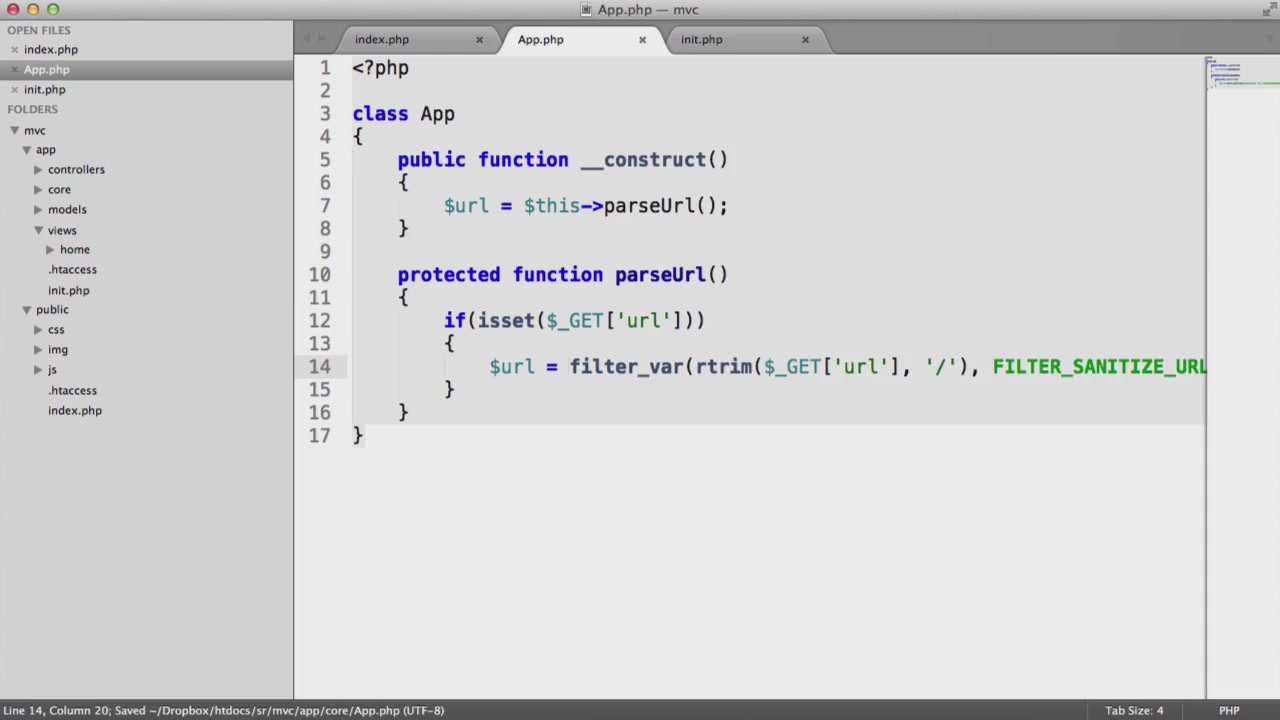The width and height of the screenshot is (1280, 720).
Task: Close index.php in Open Files sidebar
Action: tap(14, 50)
